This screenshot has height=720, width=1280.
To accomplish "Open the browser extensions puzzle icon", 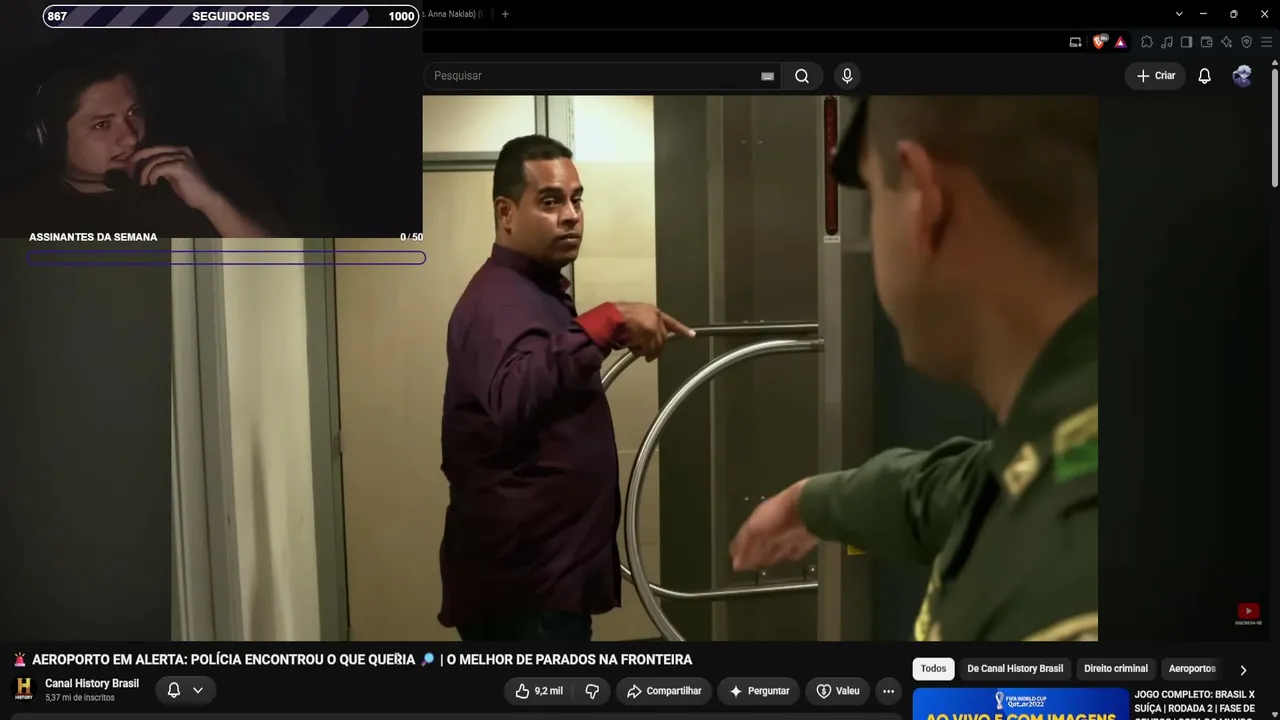I will [x=1147, y=42].
